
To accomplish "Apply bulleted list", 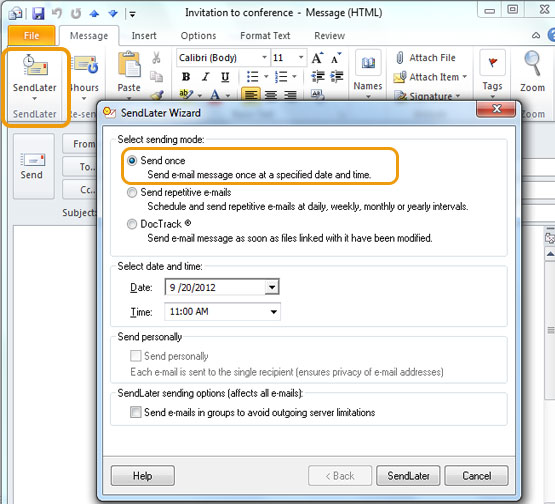I will coord(252,76).
